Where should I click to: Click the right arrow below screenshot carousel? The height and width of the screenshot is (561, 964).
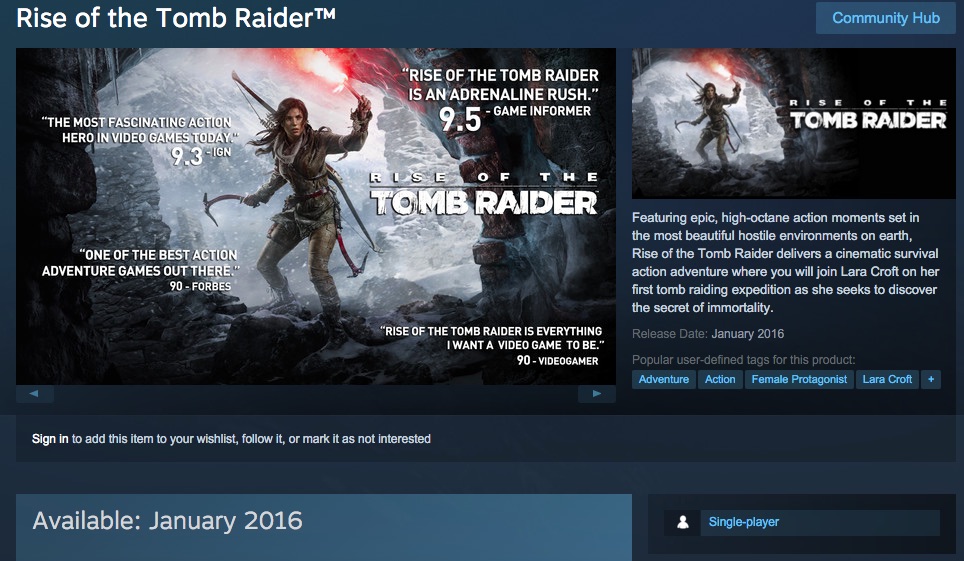(596, 394)
